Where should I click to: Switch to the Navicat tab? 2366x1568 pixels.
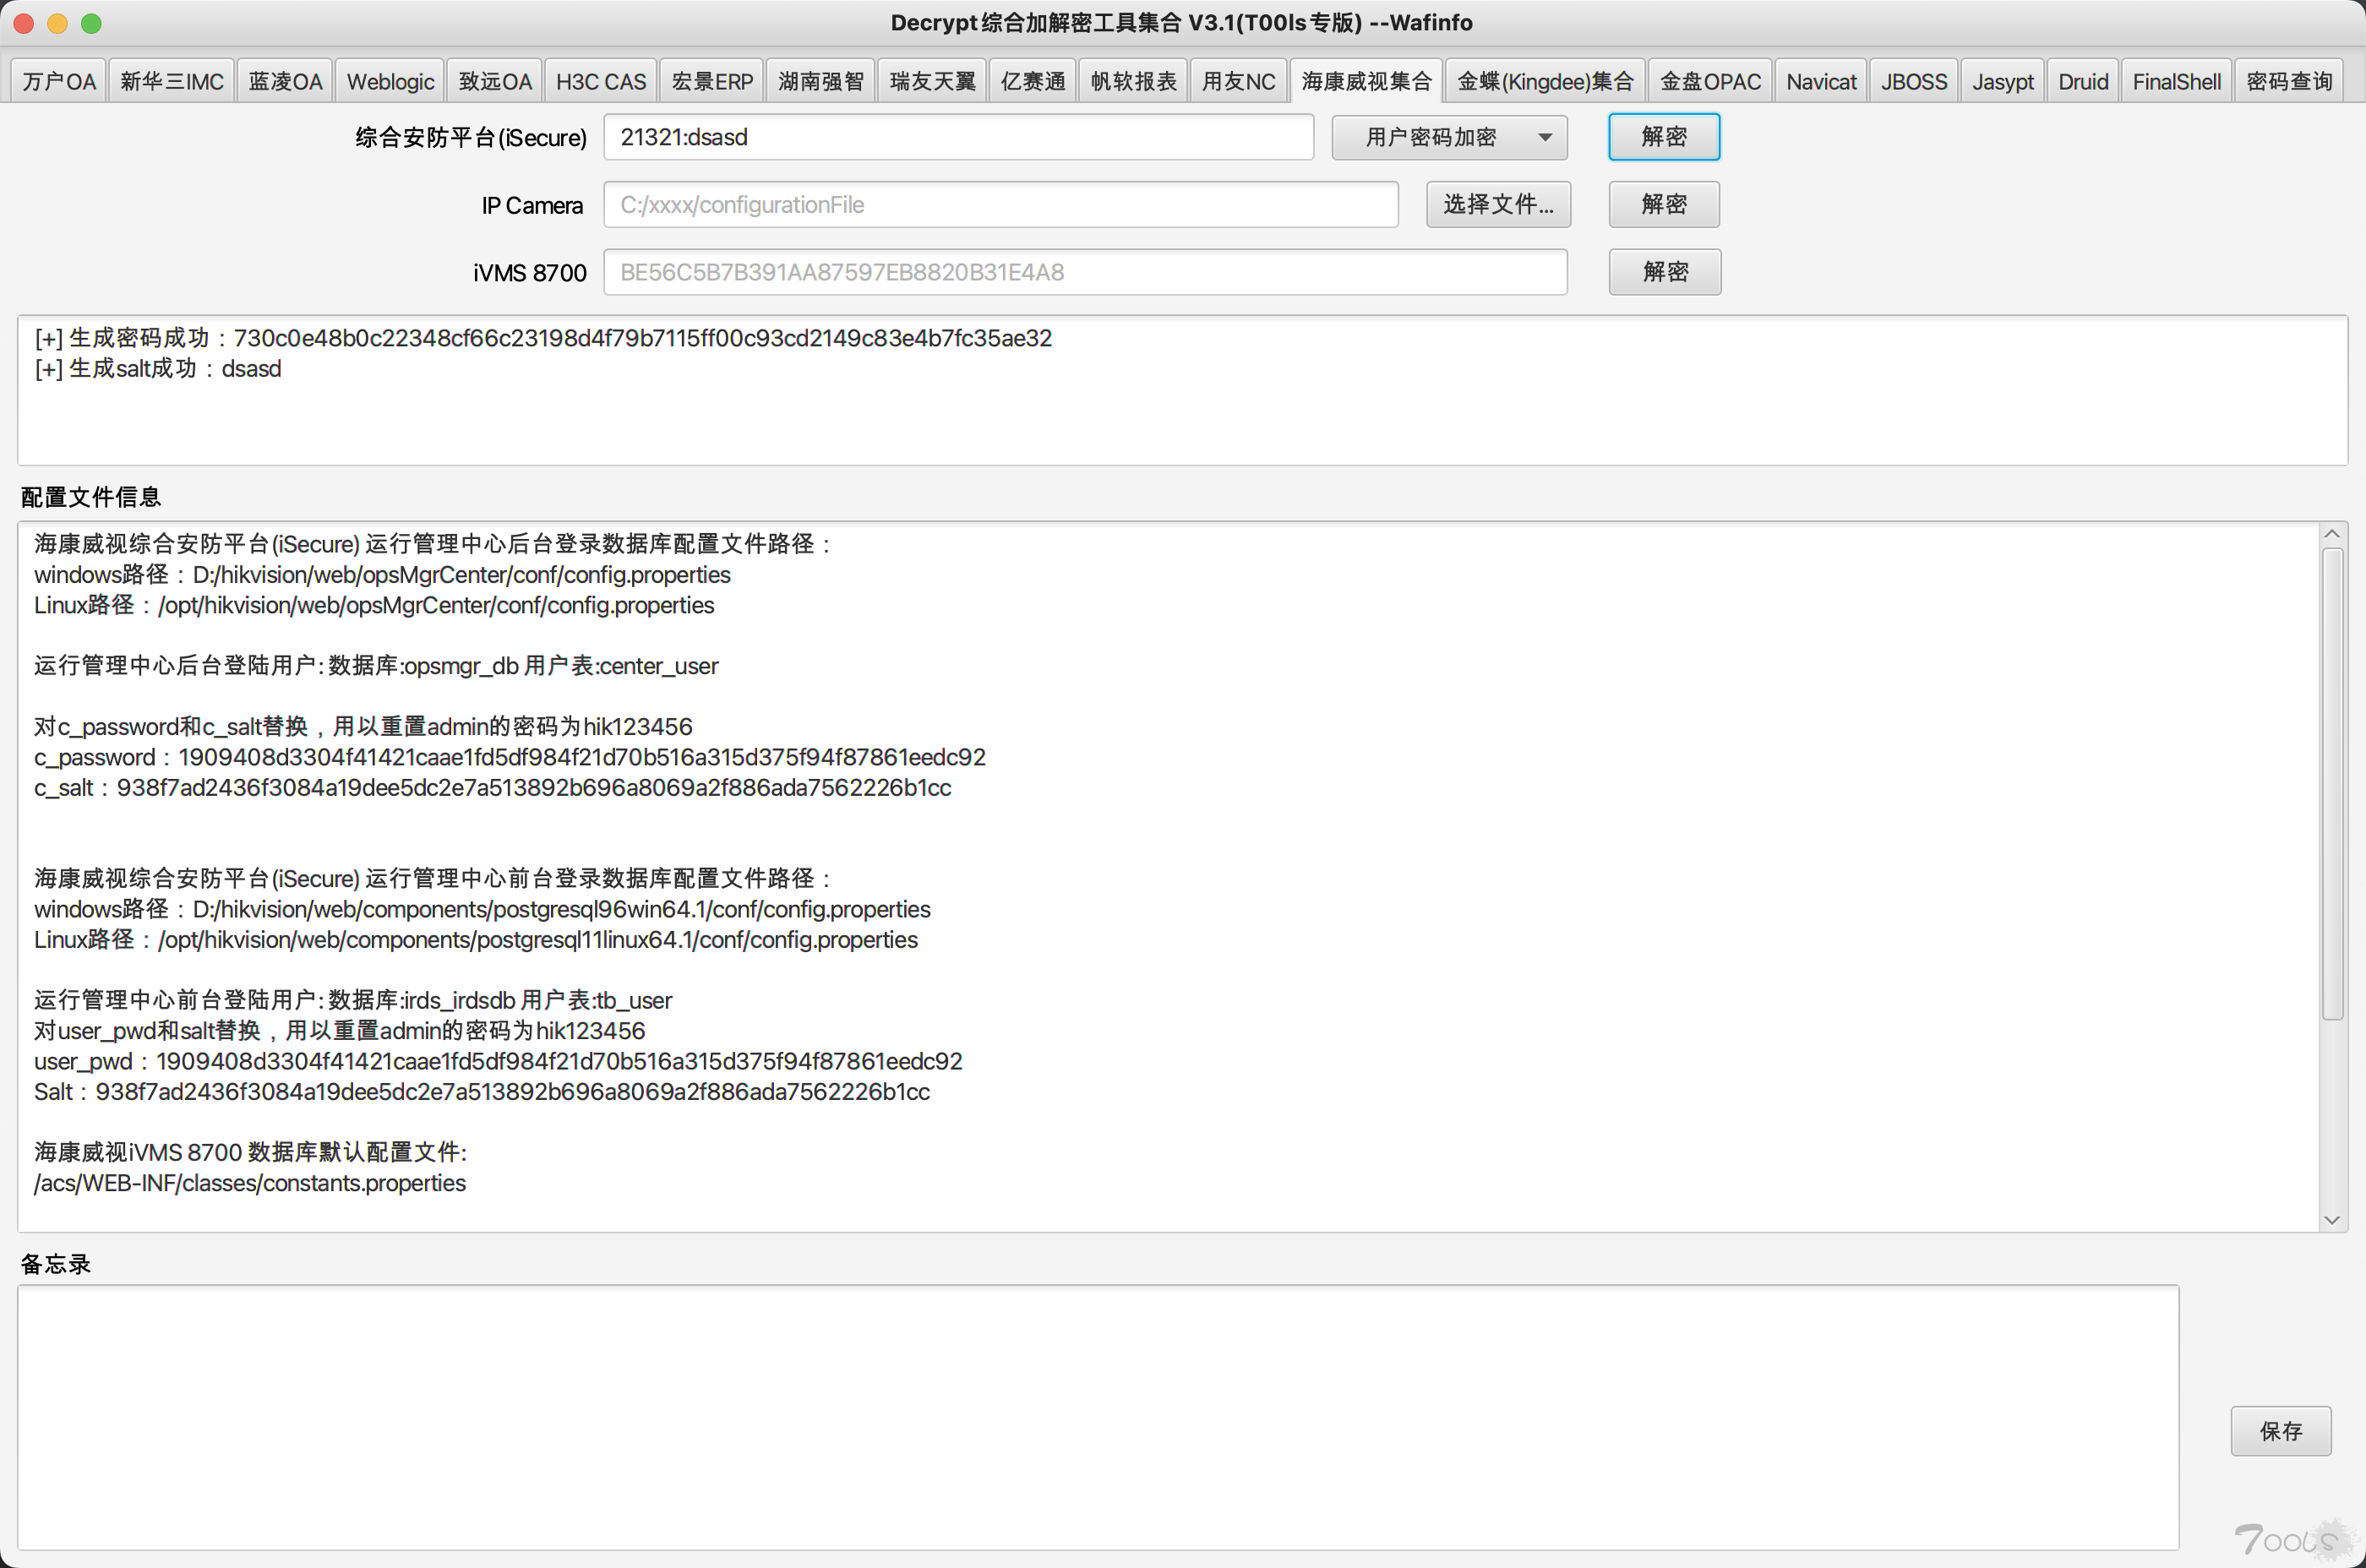1821,81
